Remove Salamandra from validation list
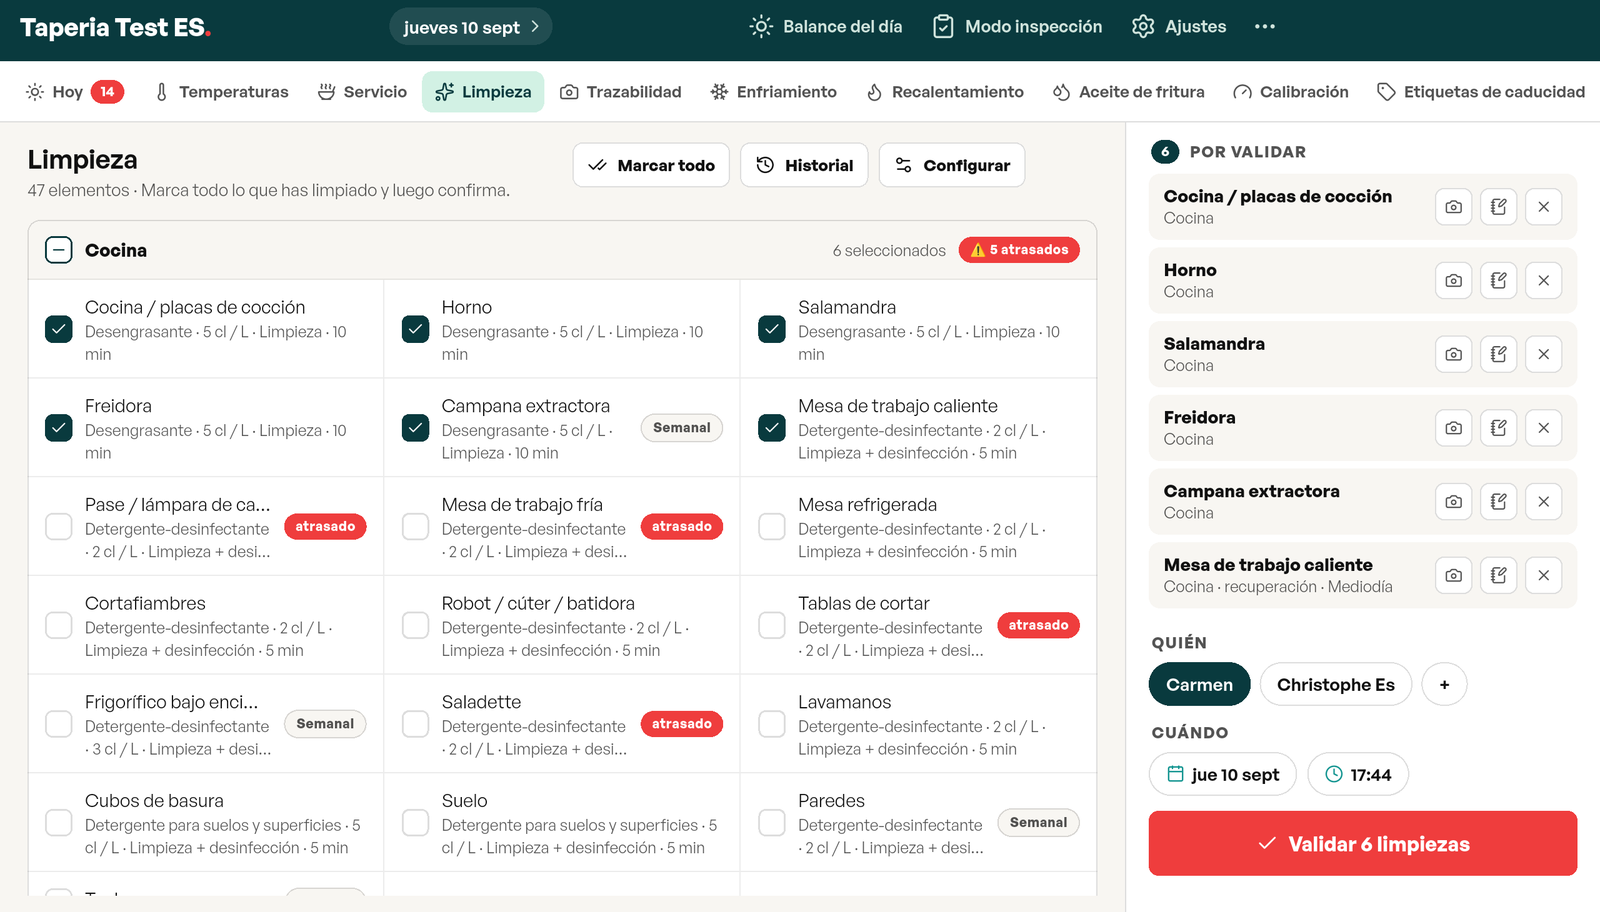This screenshot has width=1600, height=912. tap(1544, 354)
